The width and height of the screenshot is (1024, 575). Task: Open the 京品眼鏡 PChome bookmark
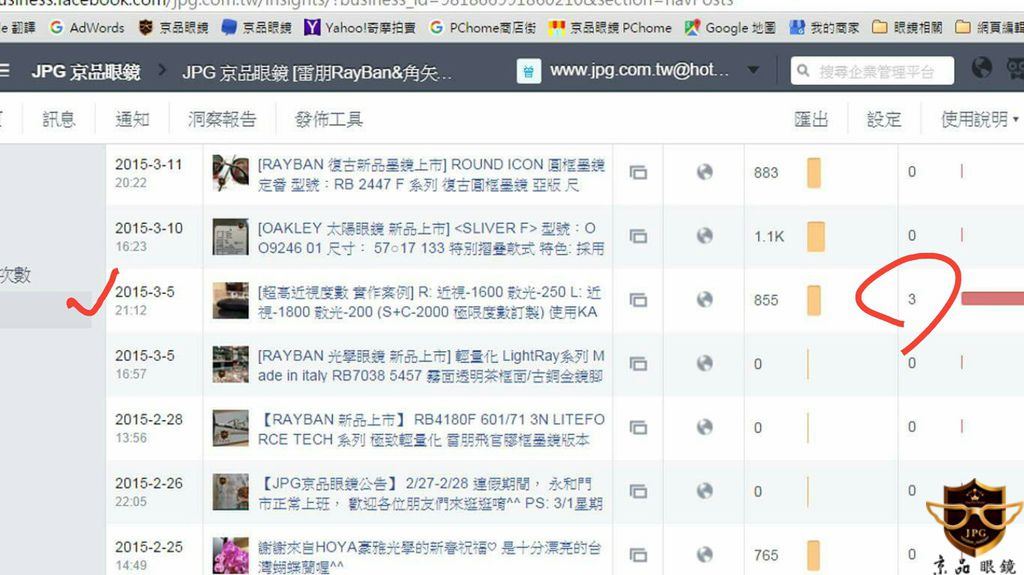[x=611, y=27]
